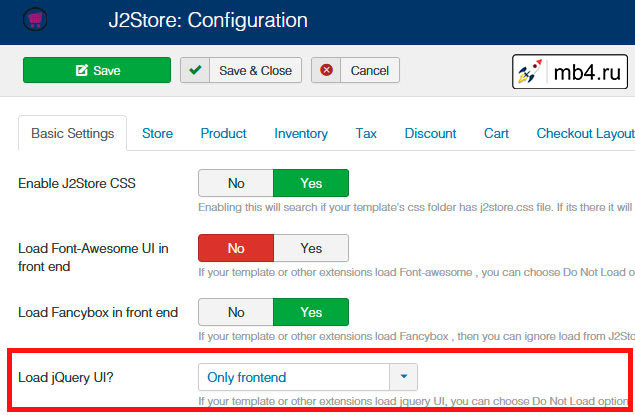The image size is (635, 415).
Task: Click the J2Store shopping cart logo icon
Action: 35,19
